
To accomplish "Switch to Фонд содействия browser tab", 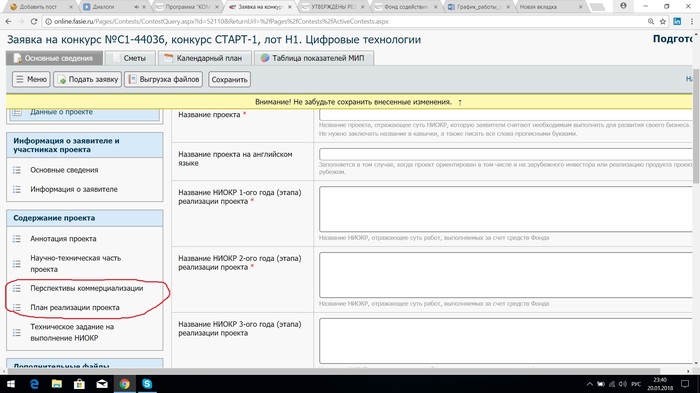I will point(405,7).
